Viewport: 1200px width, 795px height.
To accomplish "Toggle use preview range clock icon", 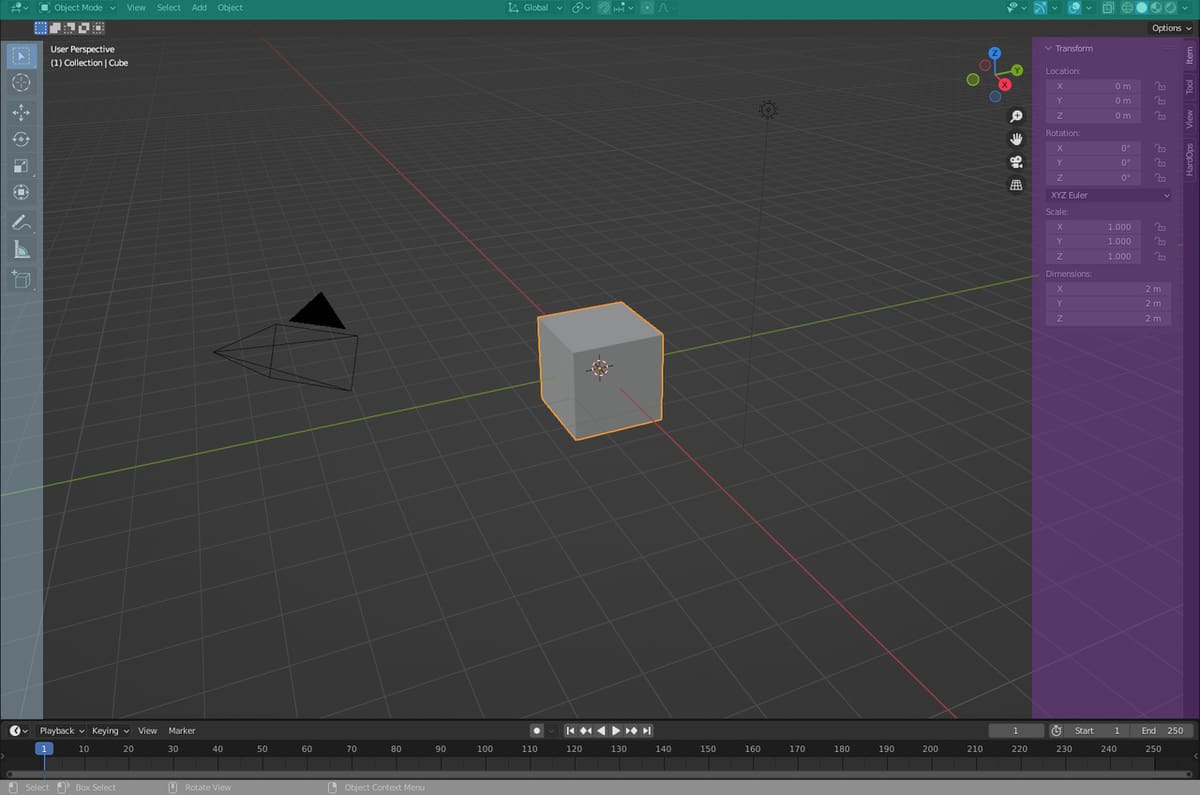I will click(1056, 731).
